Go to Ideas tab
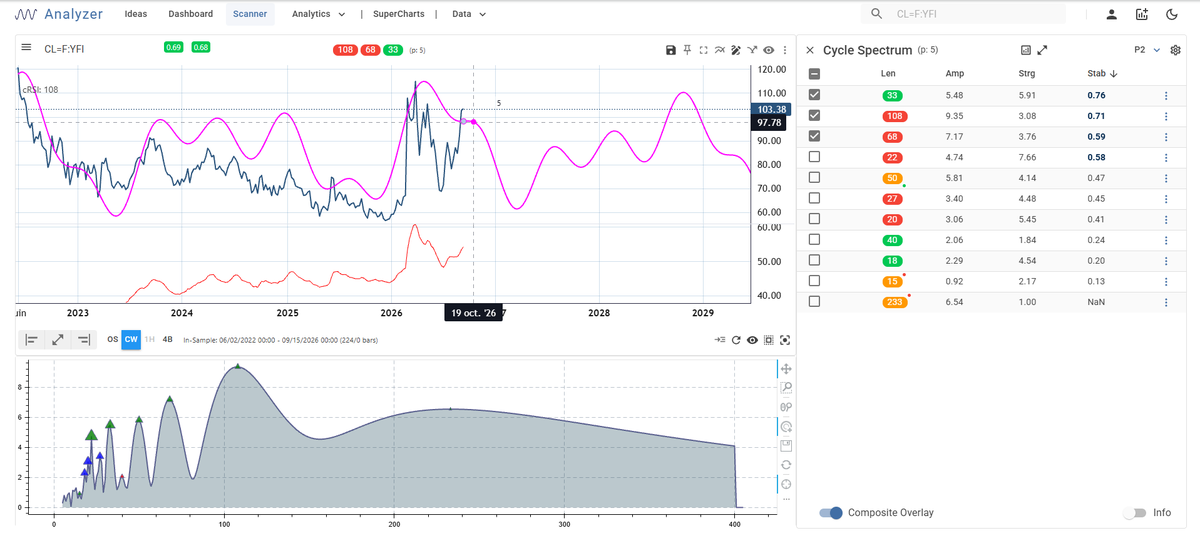Viewport: 1200px width, 533px height. pyautogui.click(x=135, y=14)
